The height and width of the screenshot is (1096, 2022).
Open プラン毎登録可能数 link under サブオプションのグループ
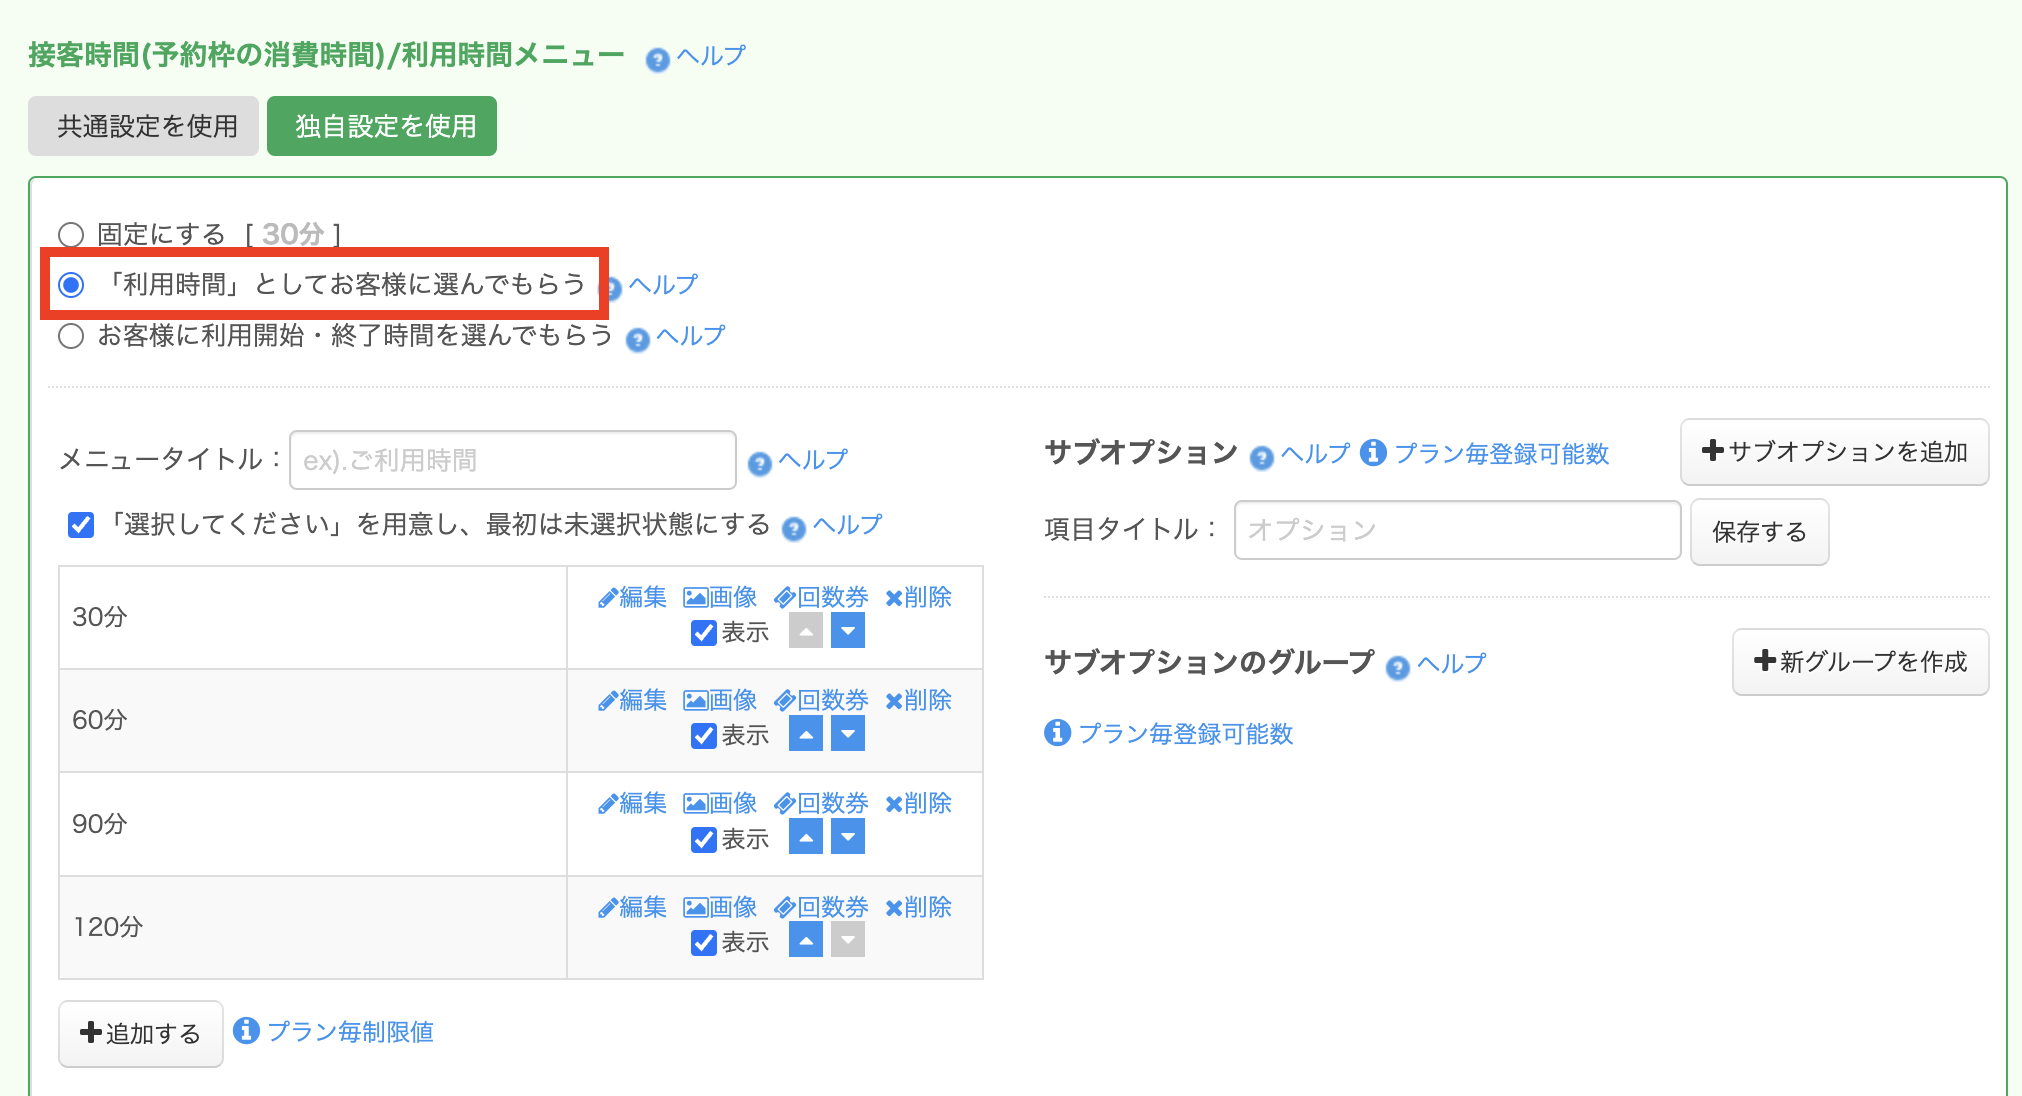1185,734
